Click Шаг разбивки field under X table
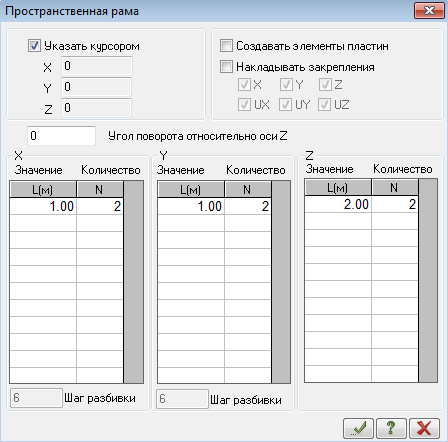The height and width of the screenshot is (442, 448). click(36, 398)
